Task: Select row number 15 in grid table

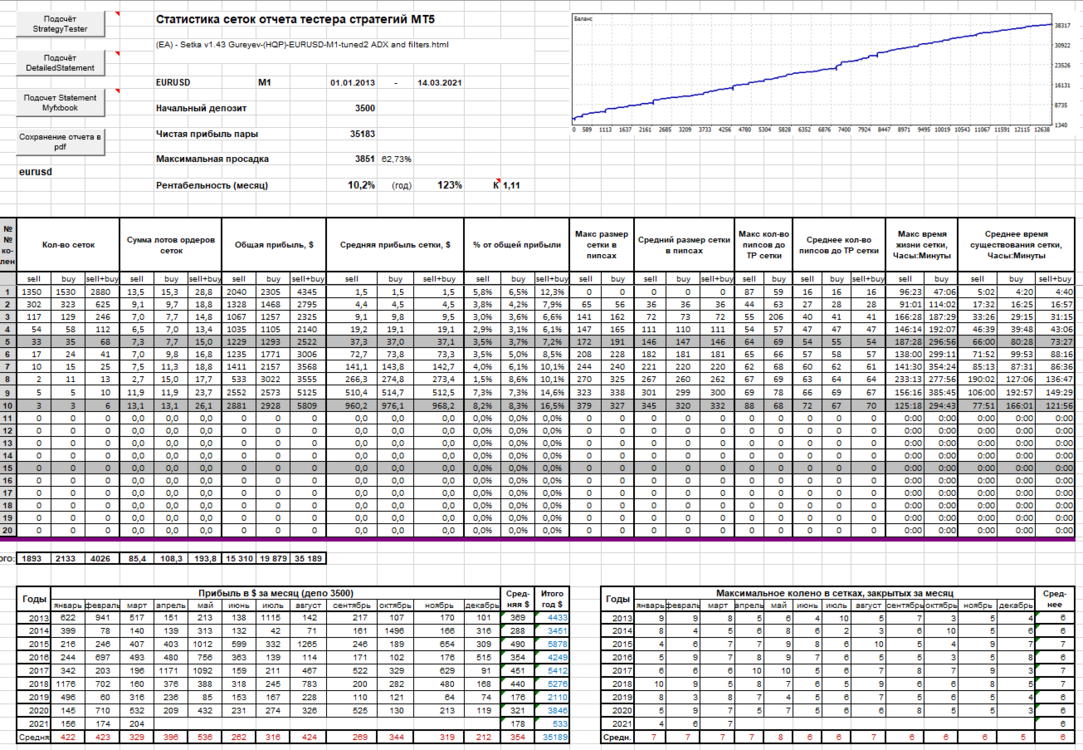Action: pos(8,468)
